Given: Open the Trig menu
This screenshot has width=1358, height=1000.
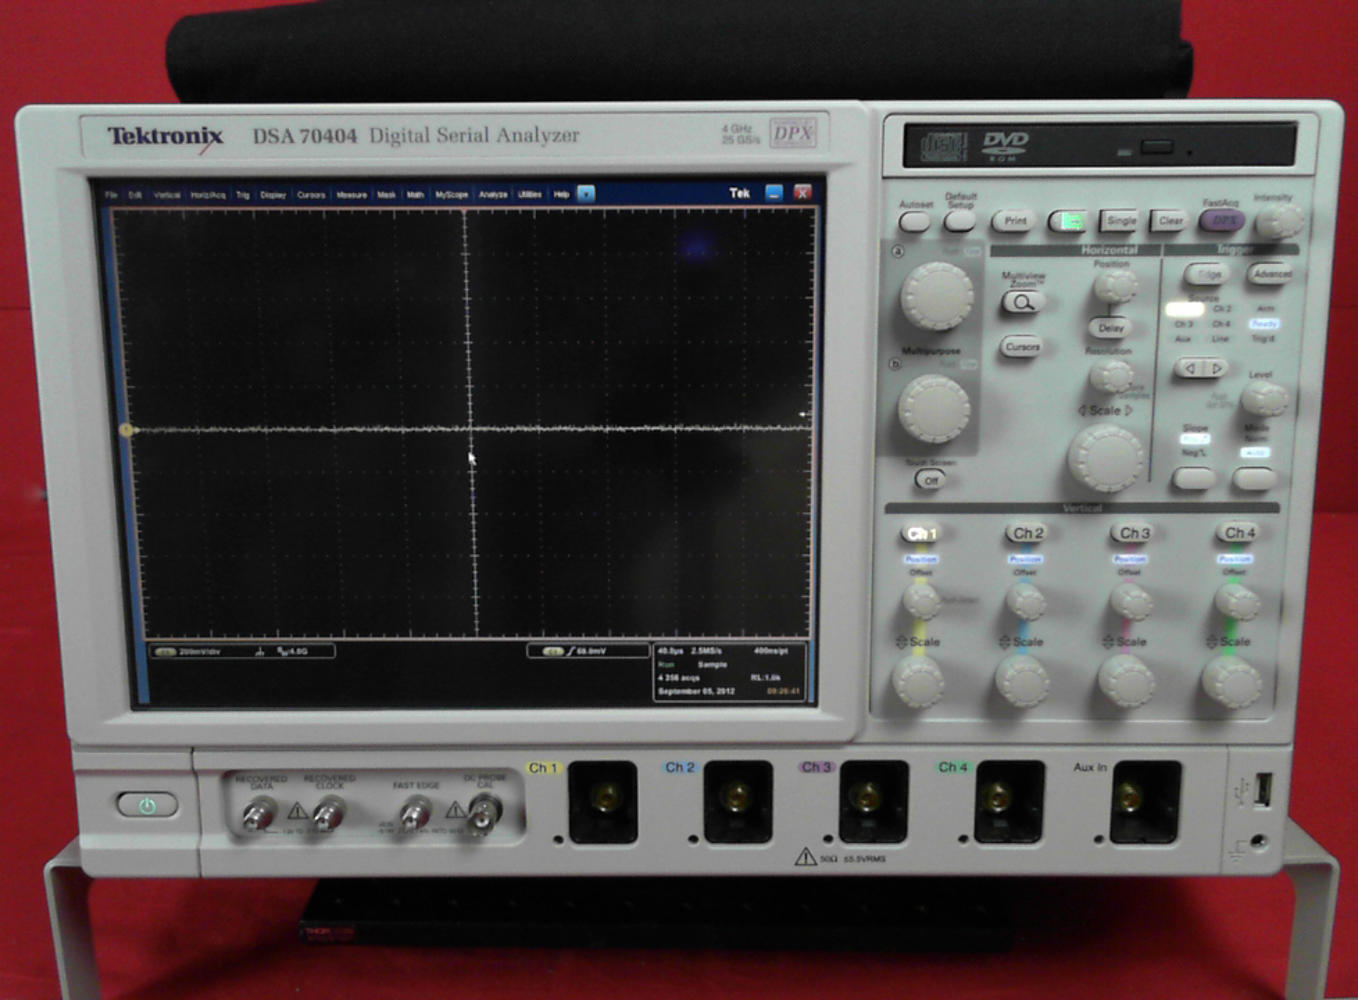Looking at the screenshot, I should pos(244,195).
